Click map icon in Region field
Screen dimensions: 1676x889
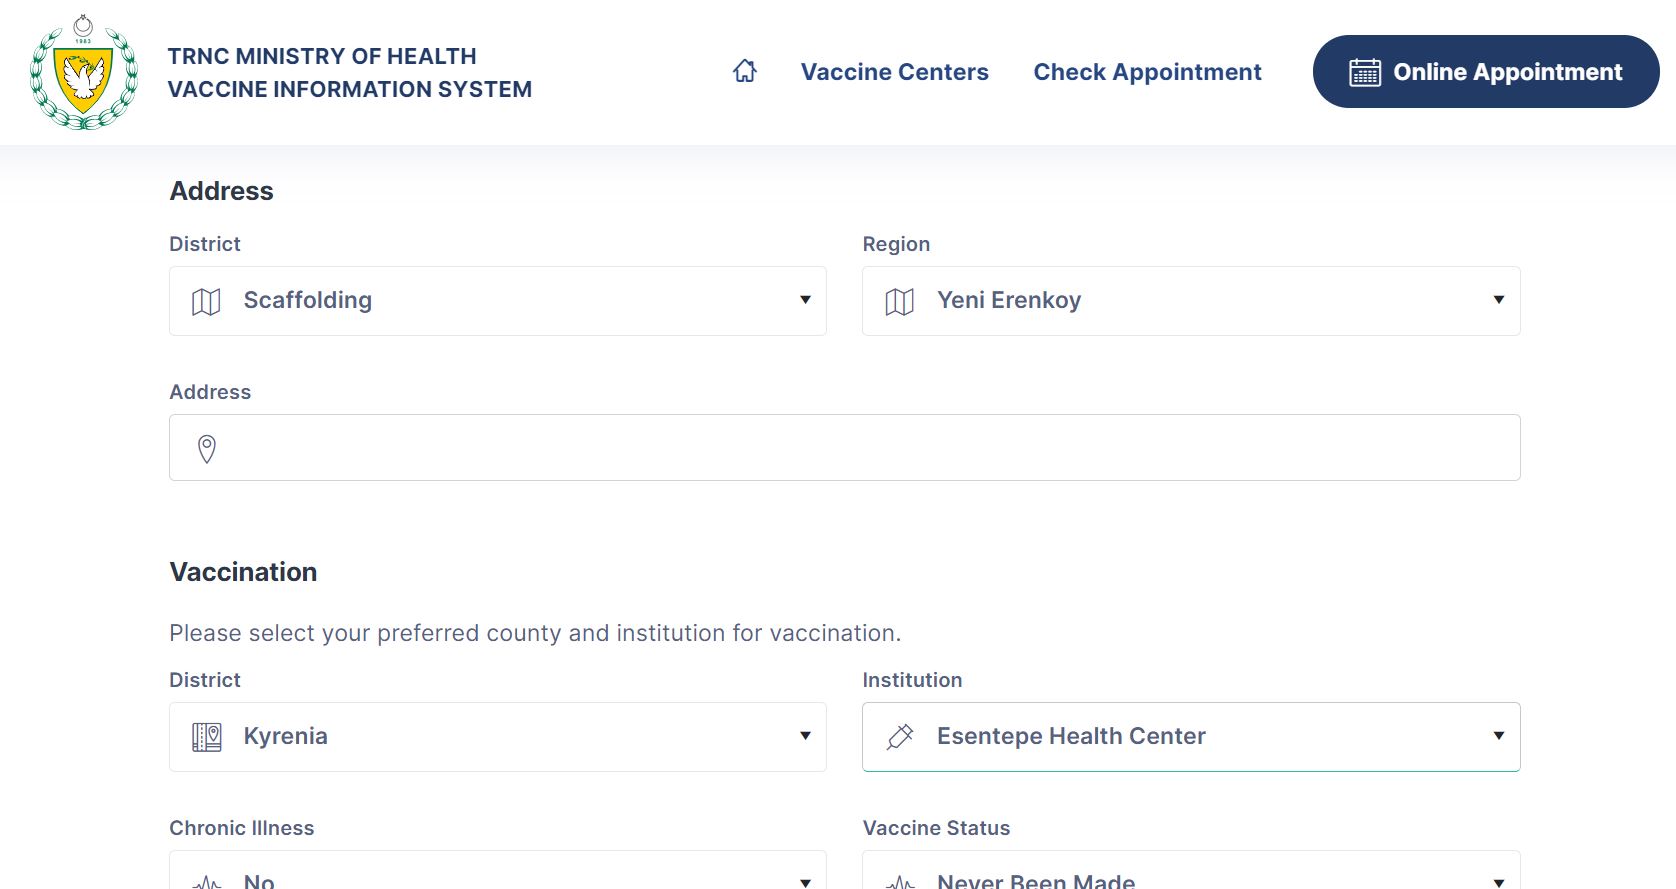point(900,301)
